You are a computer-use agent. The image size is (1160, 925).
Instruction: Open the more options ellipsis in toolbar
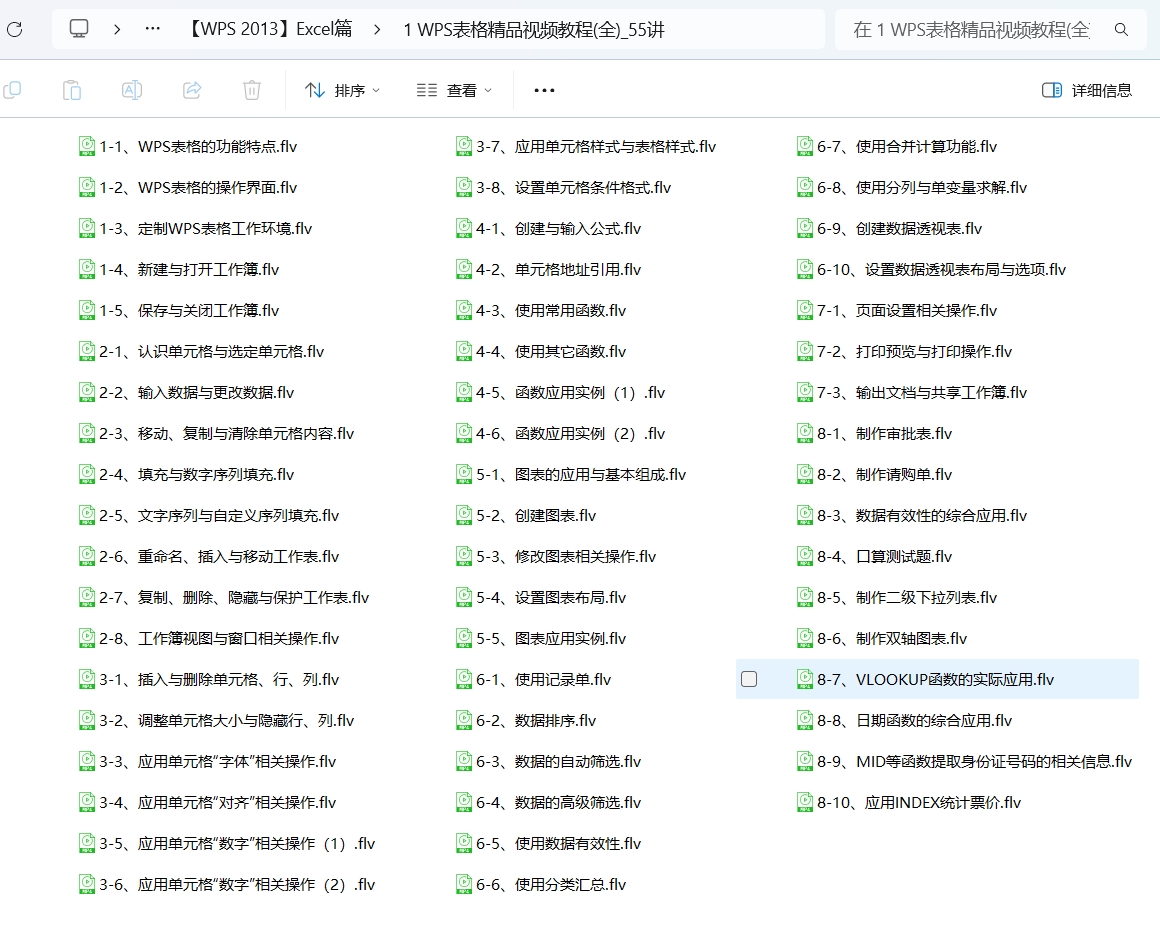click(544, 90)
